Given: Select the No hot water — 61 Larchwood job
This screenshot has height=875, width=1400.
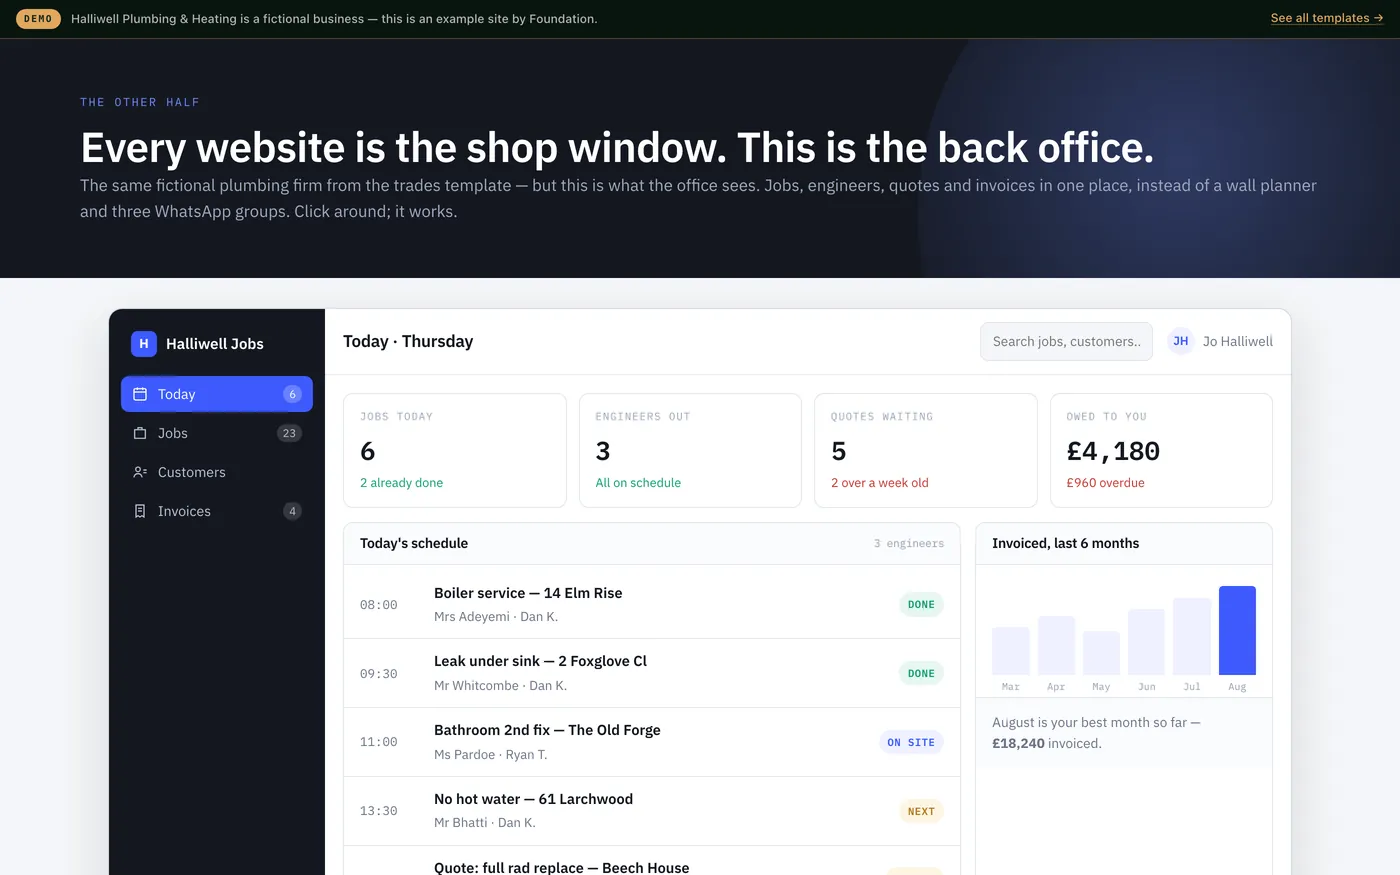Looking at the screenshot, I should pyautogui.click(x=652, y=811).
